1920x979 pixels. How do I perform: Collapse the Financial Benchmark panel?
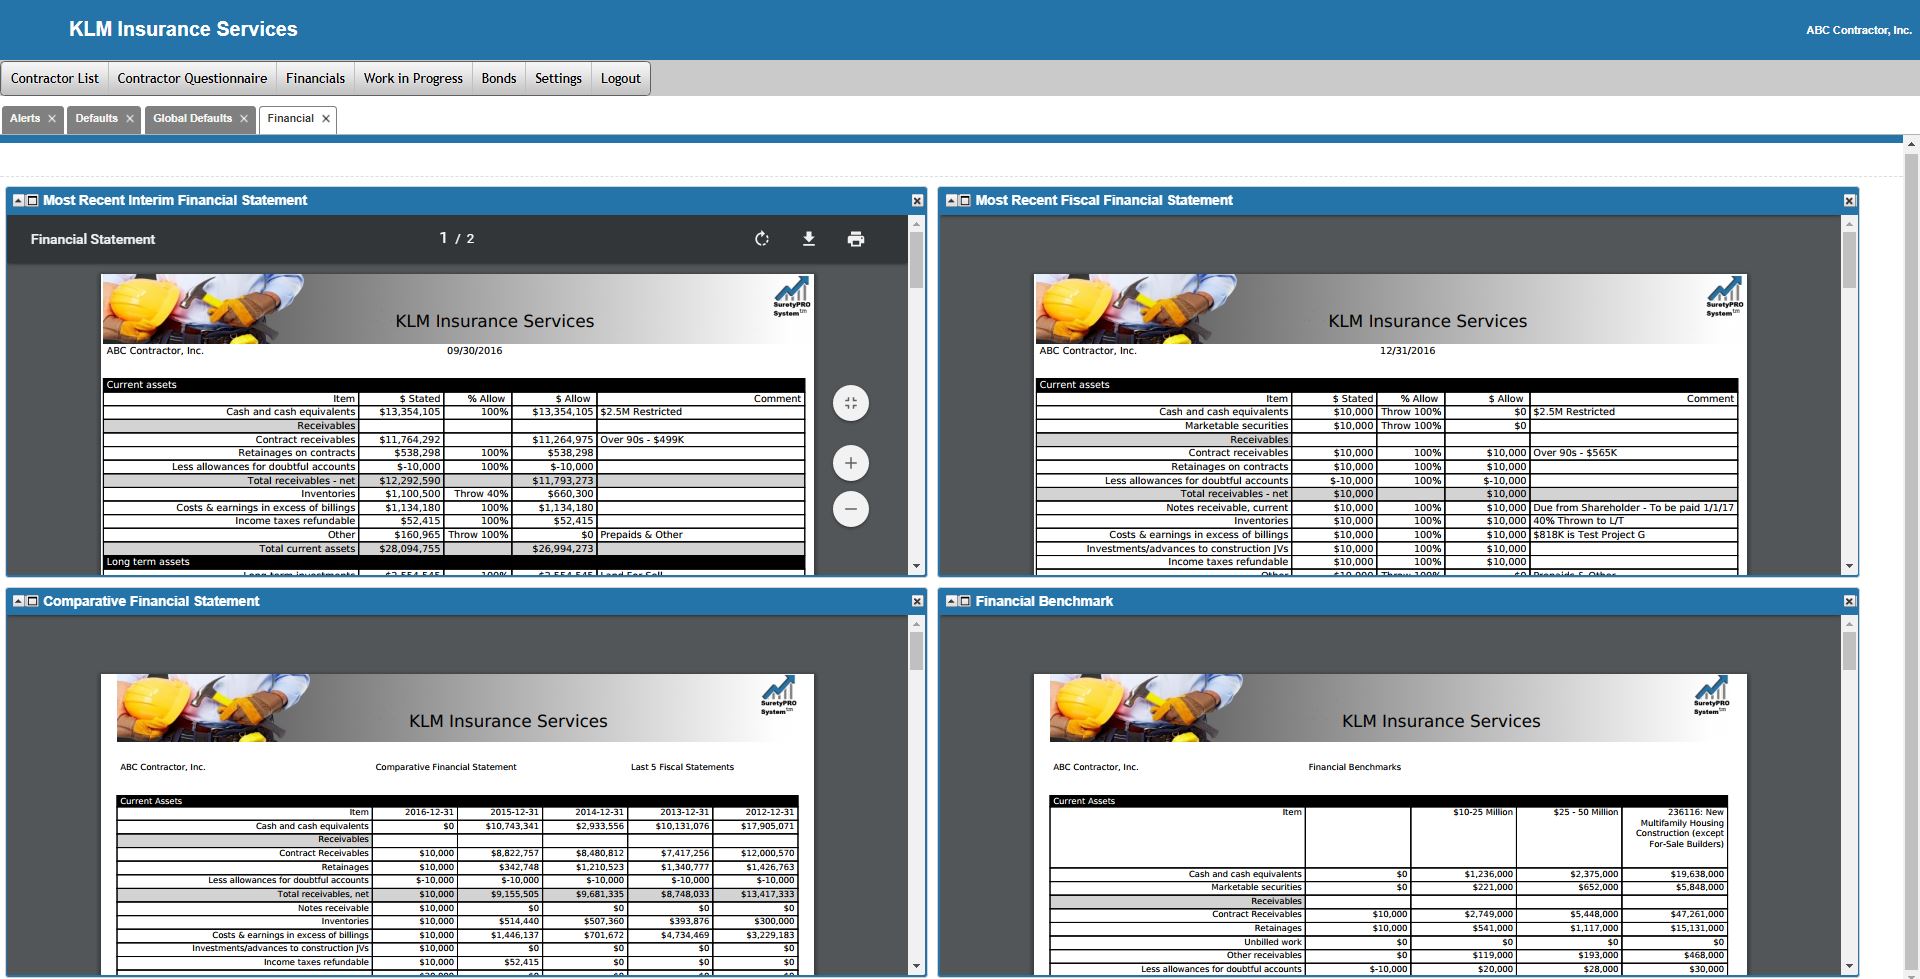[951, 601]
